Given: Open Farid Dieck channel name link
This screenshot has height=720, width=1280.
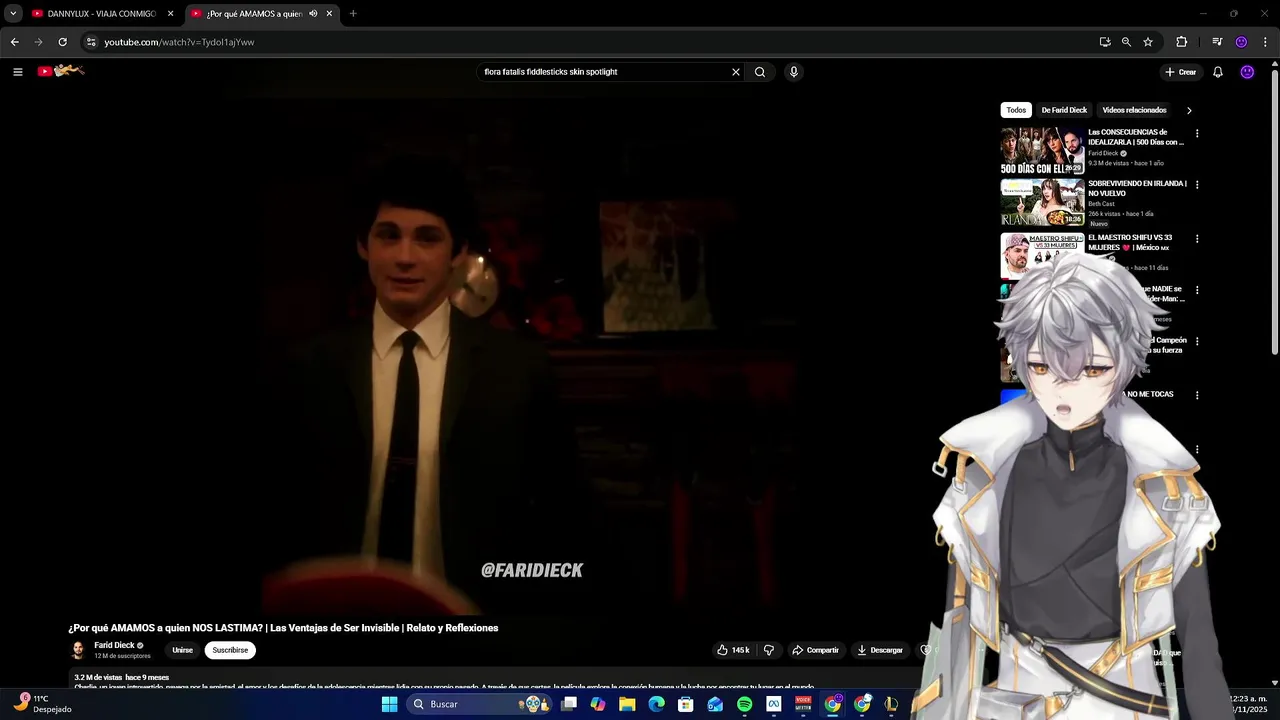Looking at the screenshot, I should (114, 645).
